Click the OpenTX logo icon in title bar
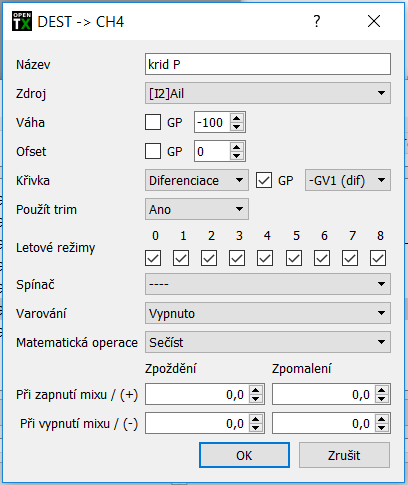Screen dimensions: 408x485 click(x=22, y=21)
